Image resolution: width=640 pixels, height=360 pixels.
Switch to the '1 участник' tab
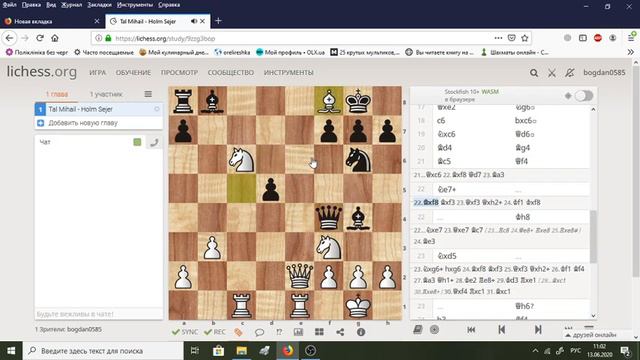pyautogui.click(x=106, y=94)
